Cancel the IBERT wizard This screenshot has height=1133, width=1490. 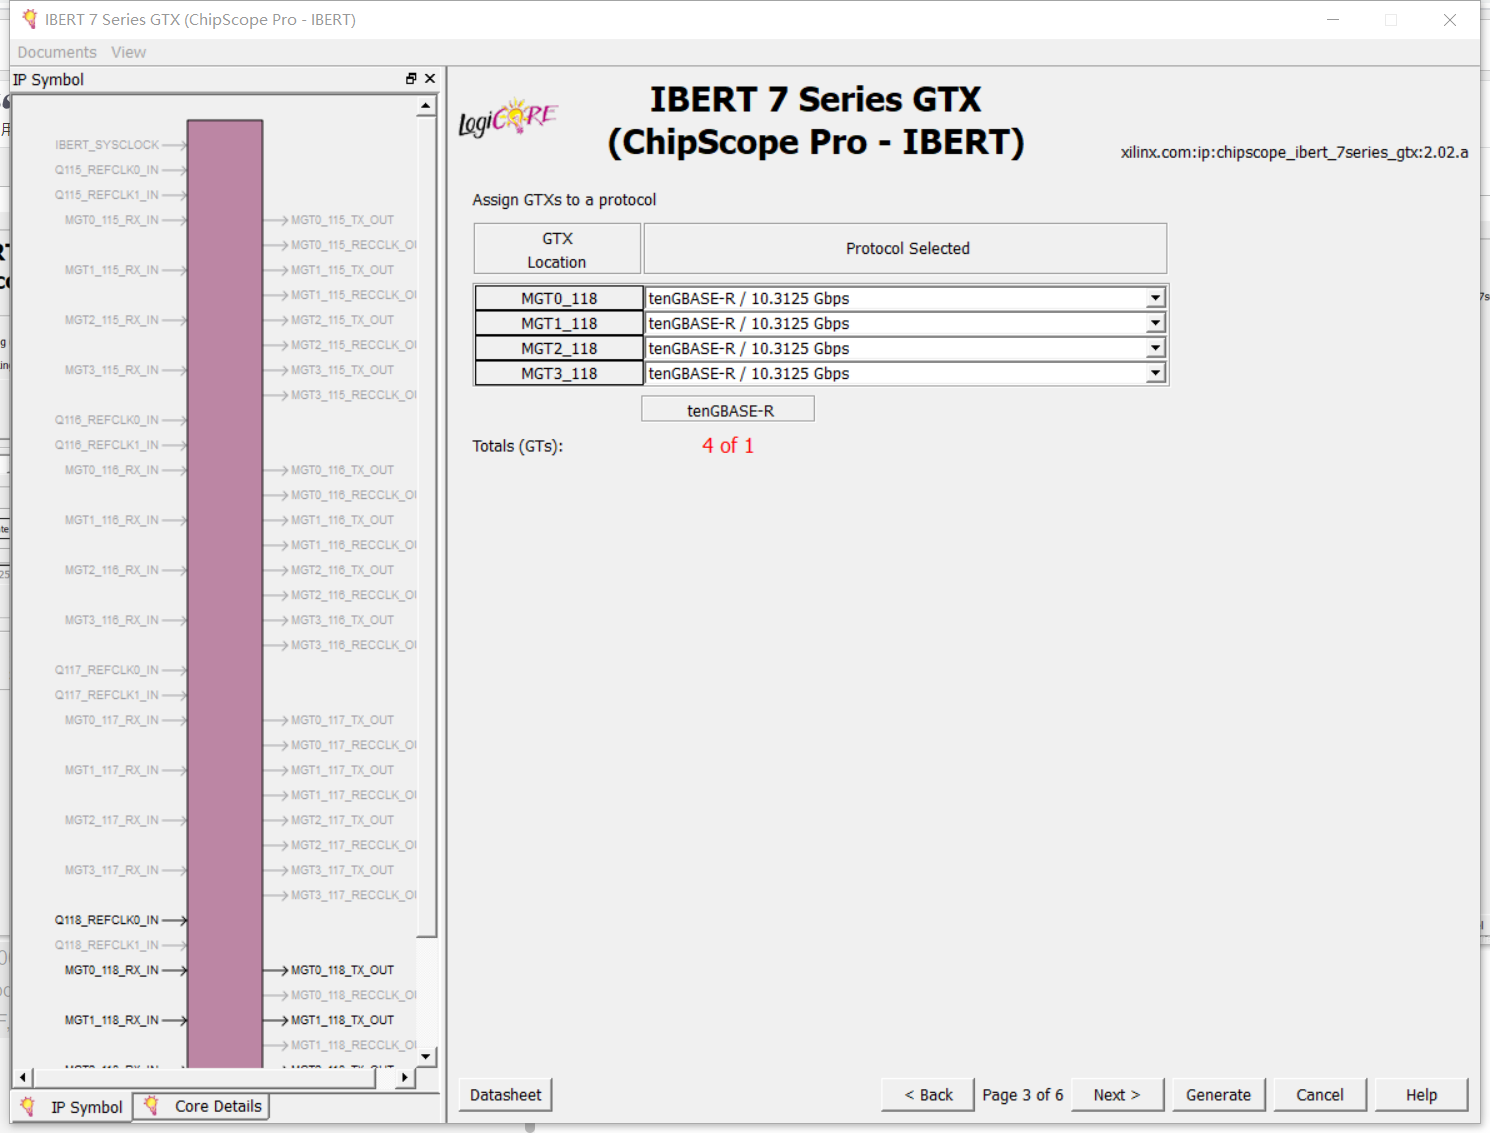pos(1320,1095)
